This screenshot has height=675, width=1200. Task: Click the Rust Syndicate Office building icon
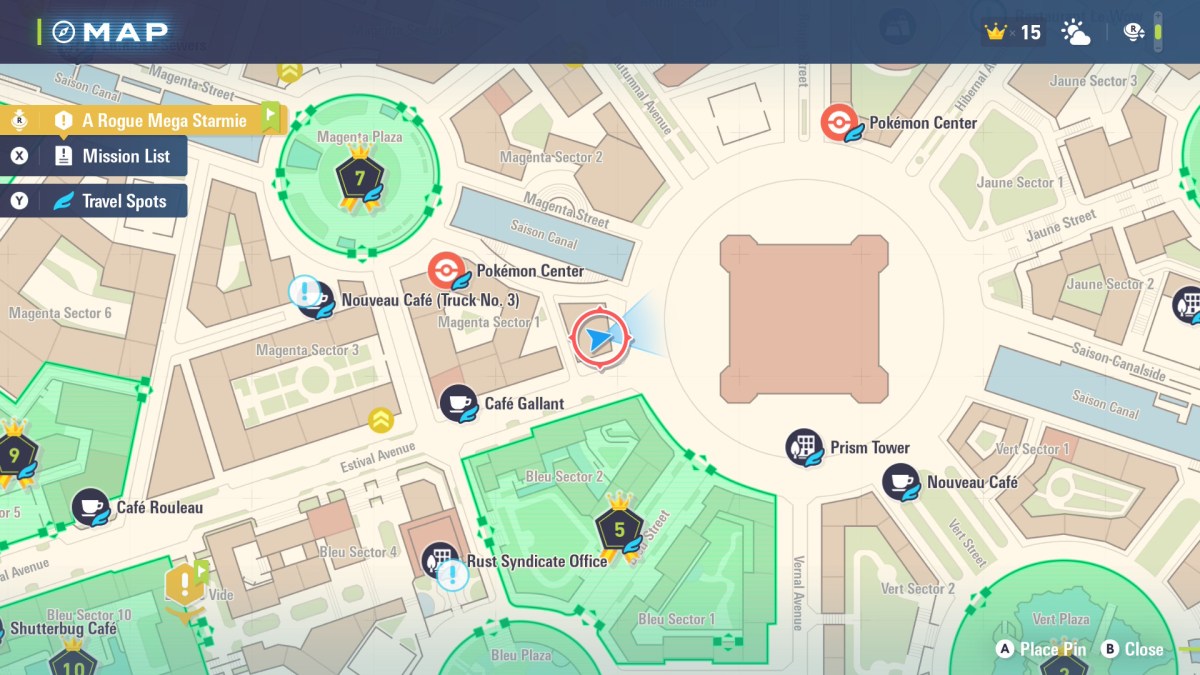click(x=440, y=561)
